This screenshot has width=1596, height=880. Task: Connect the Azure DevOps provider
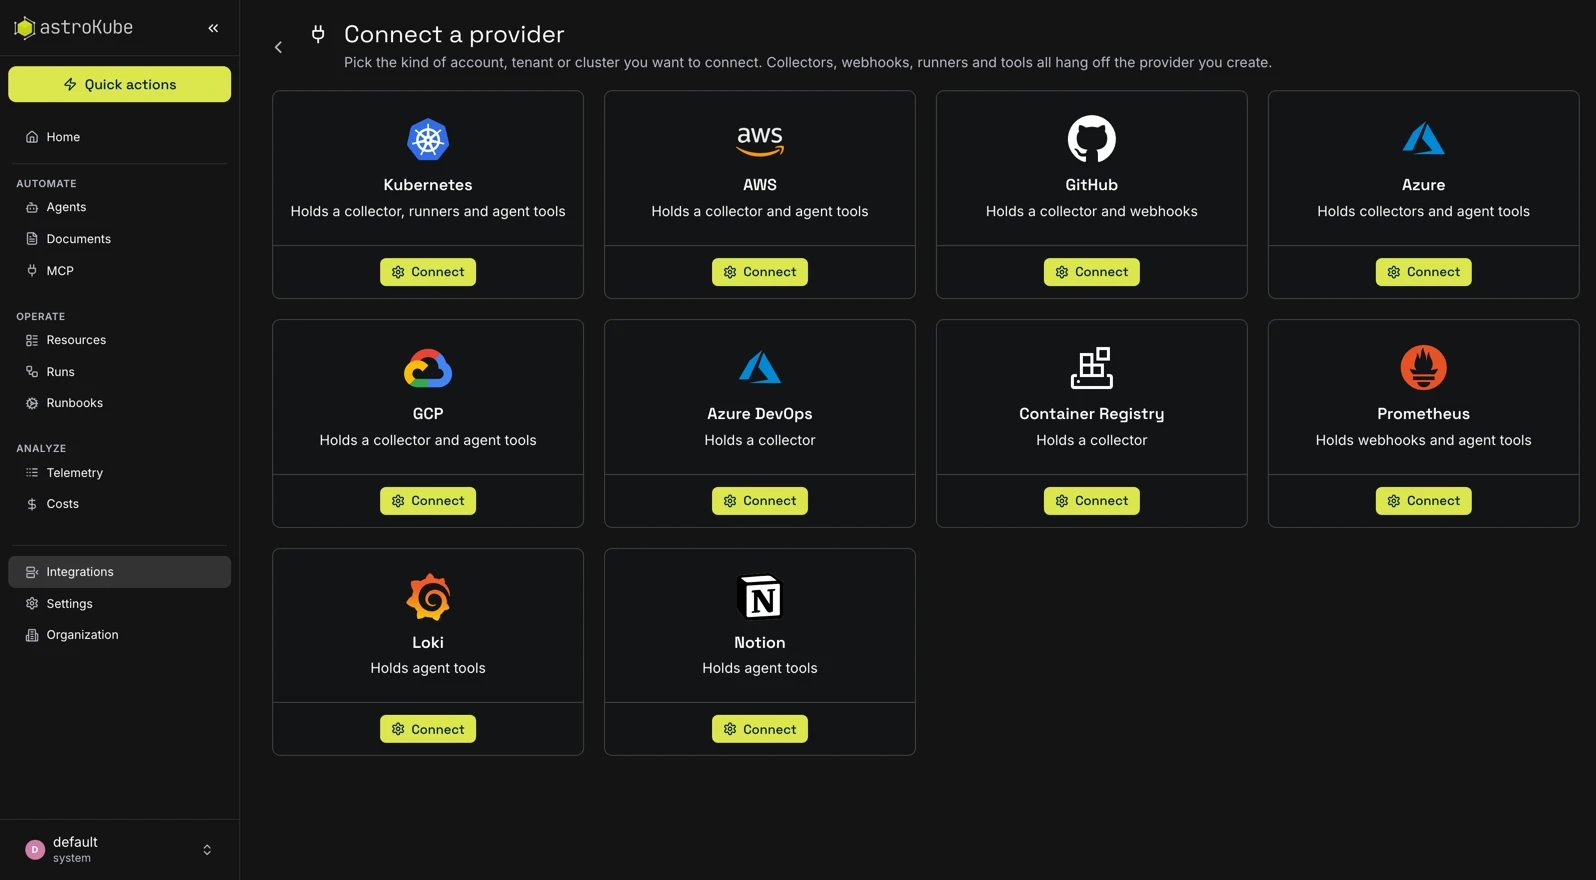click(x=760, y=501)
